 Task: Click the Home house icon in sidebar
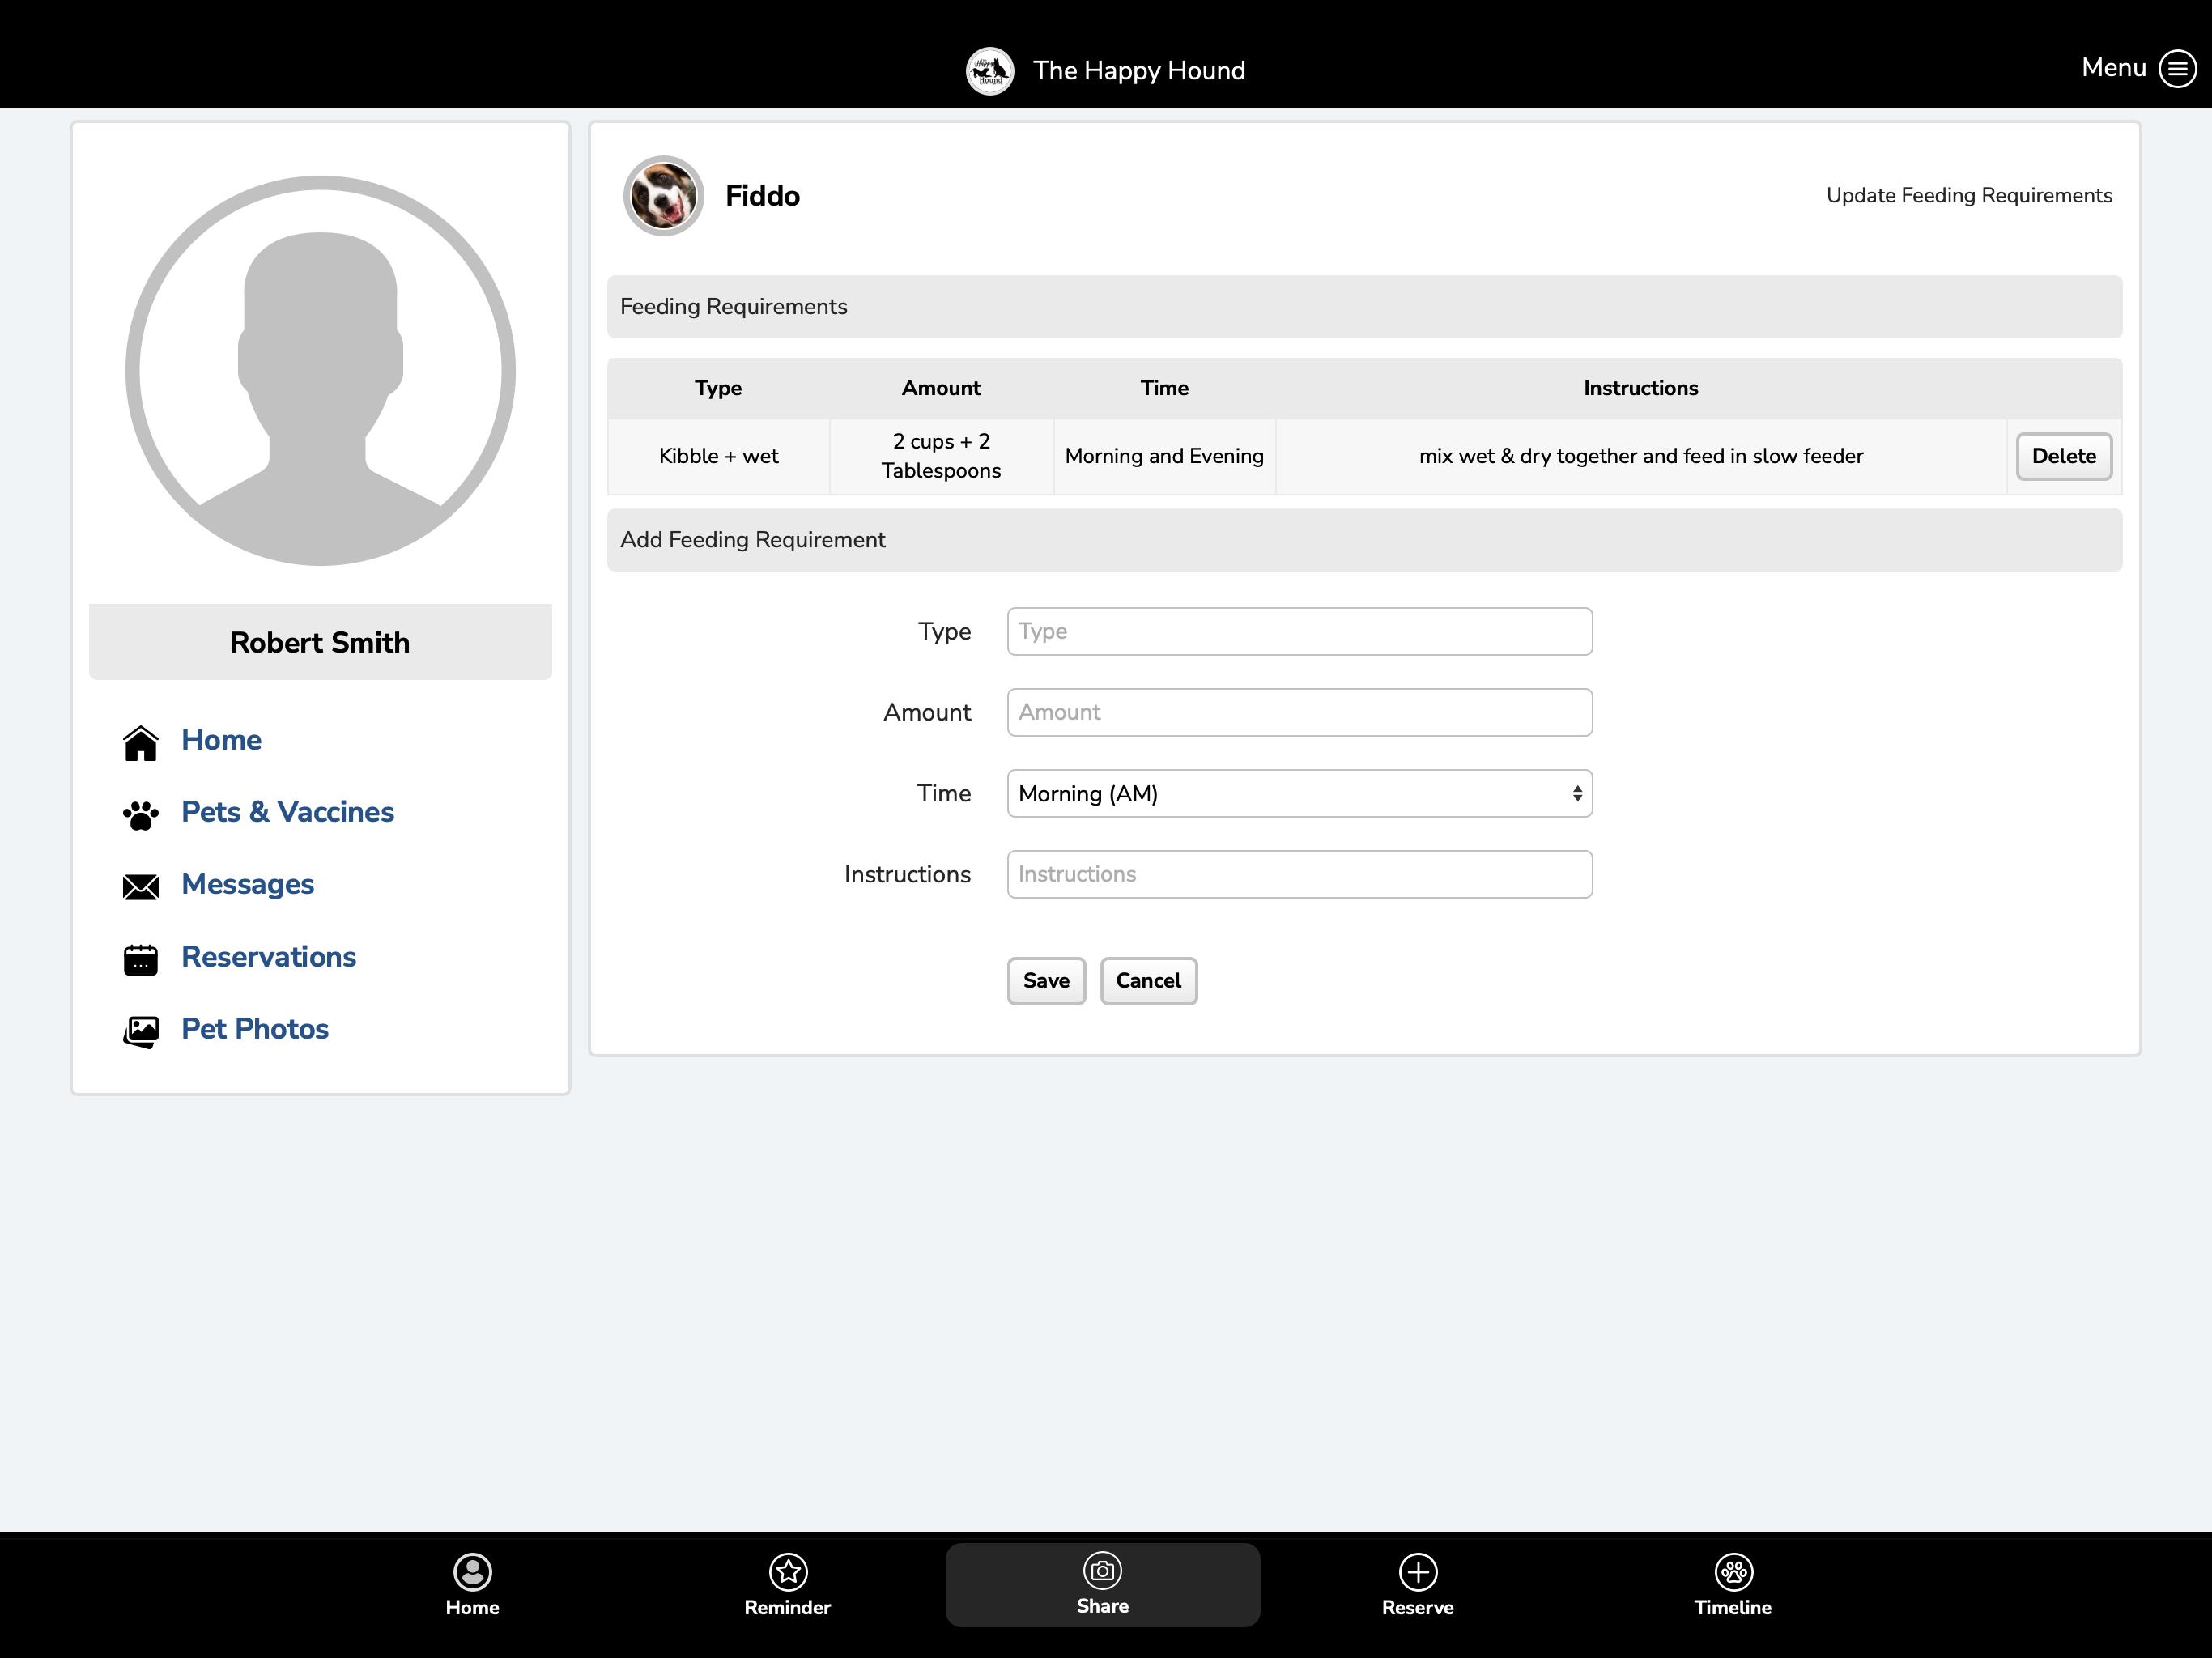tap(141, 742)
